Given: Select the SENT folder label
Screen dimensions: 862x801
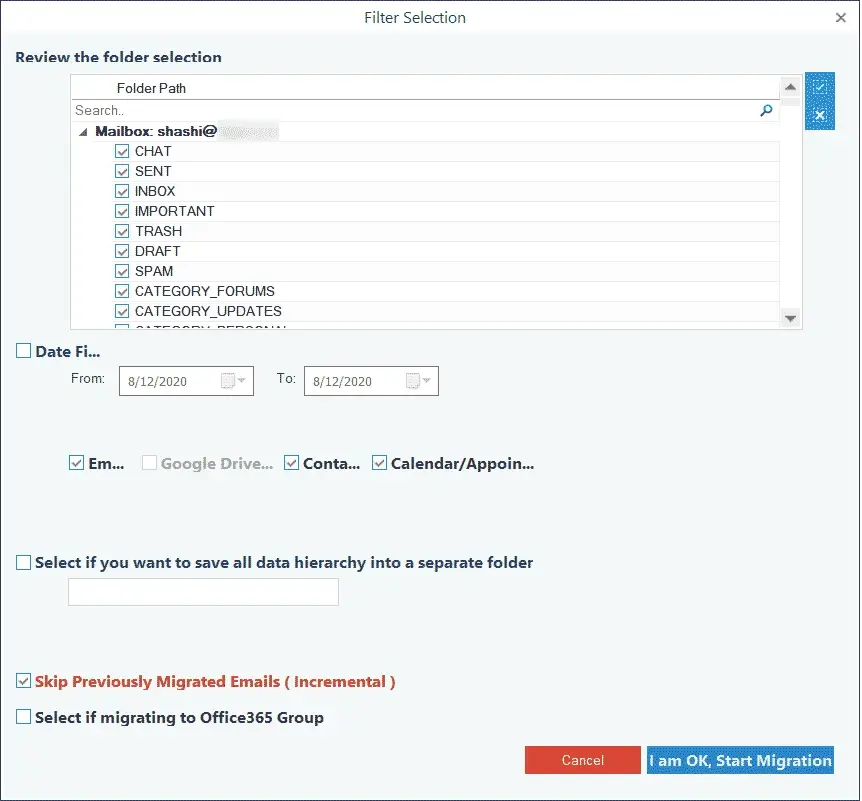Looking at the screenshot, I should pos(153,171).
